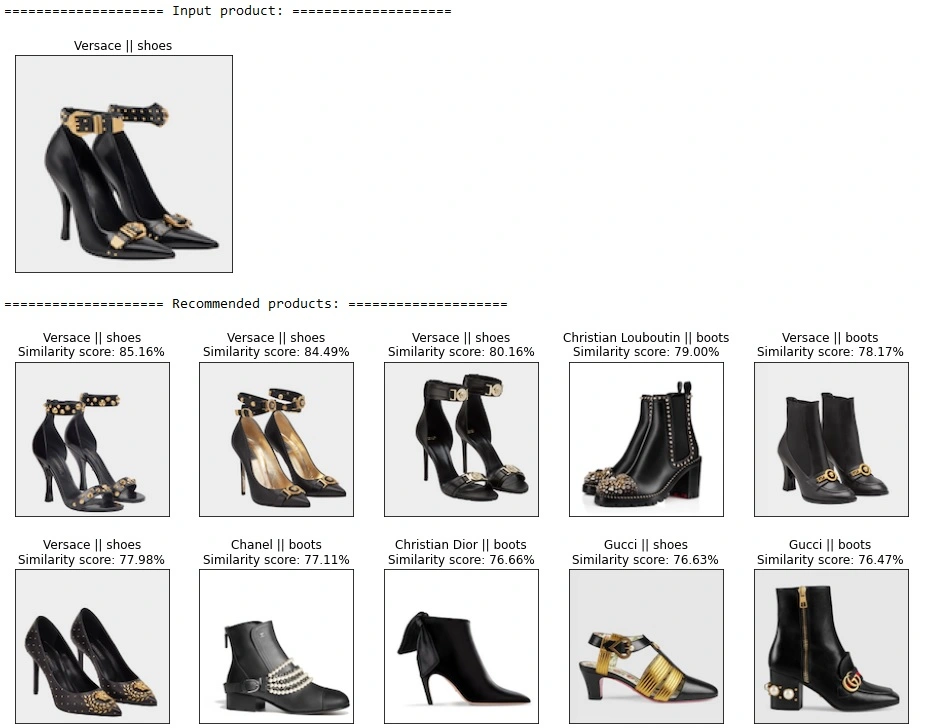The image size is (926, 728).
Task: Click the Gucci gold-strap shoes image
Action: pos(646,646)
